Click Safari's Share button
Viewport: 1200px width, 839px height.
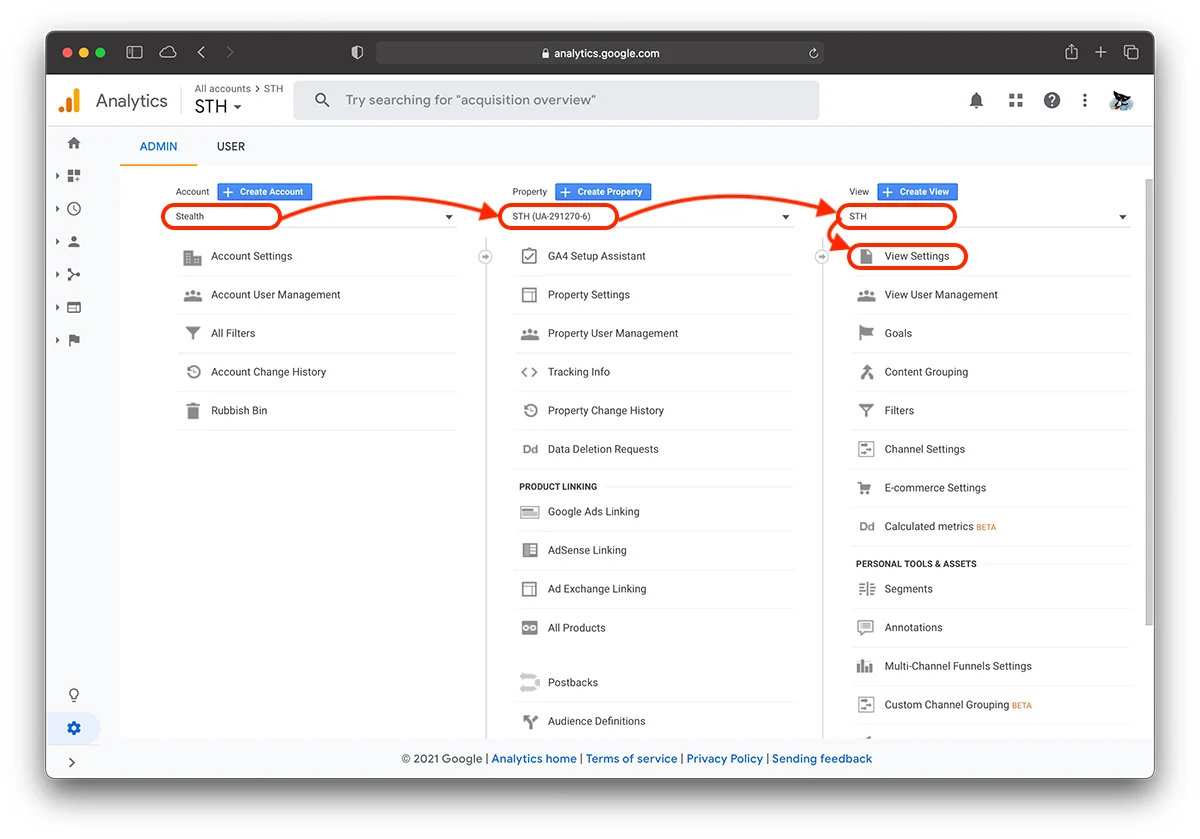point(1071,52)
